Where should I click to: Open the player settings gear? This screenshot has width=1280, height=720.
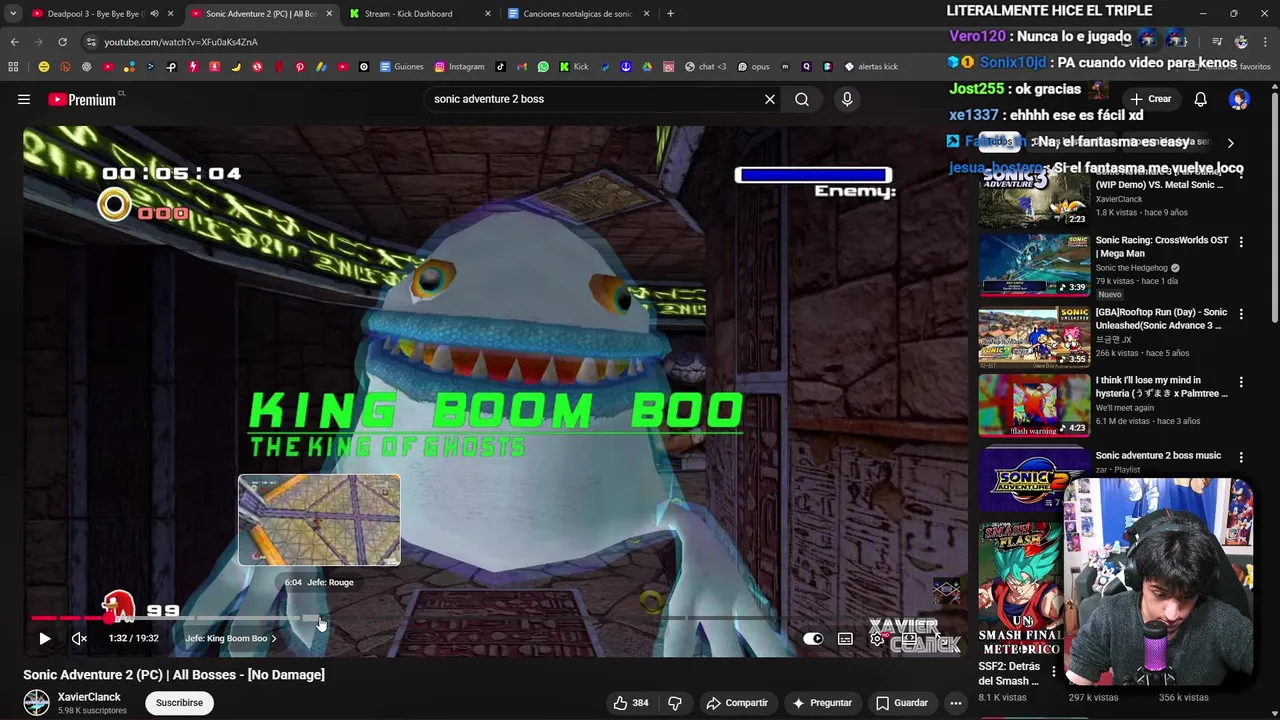click(877, 638)
